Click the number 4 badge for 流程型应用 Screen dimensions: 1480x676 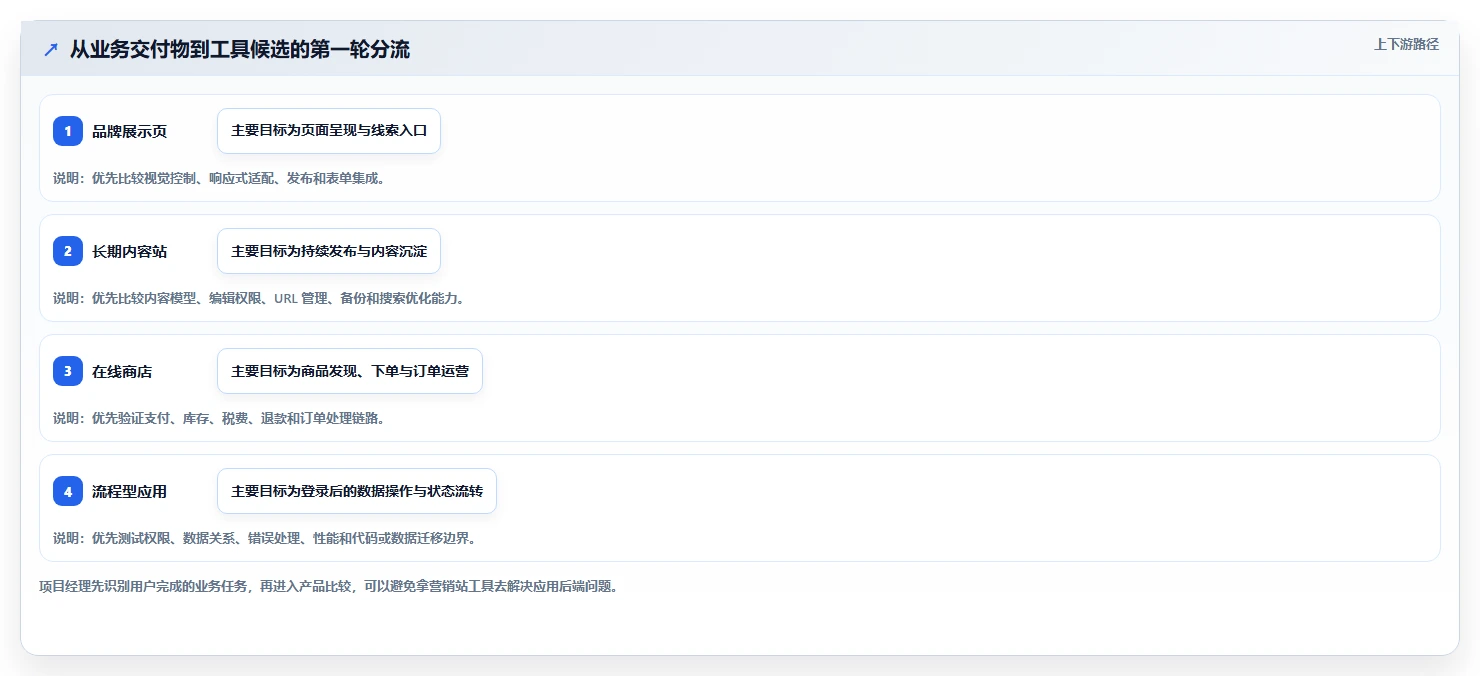tap(68, 491)
